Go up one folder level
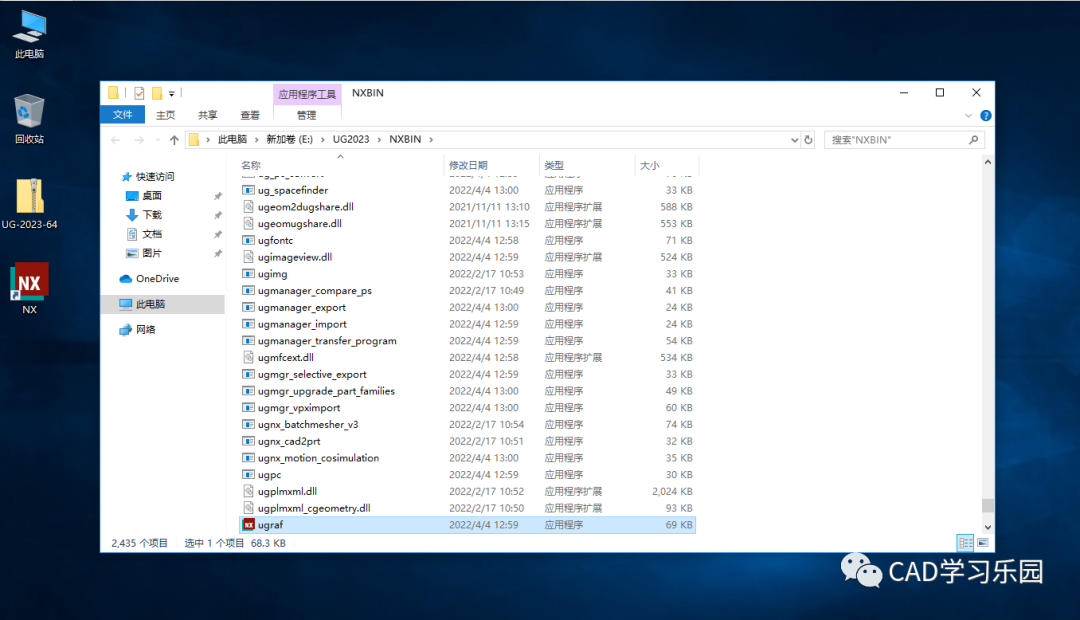This screenshot has height=620, width=1080. (174, 140)
